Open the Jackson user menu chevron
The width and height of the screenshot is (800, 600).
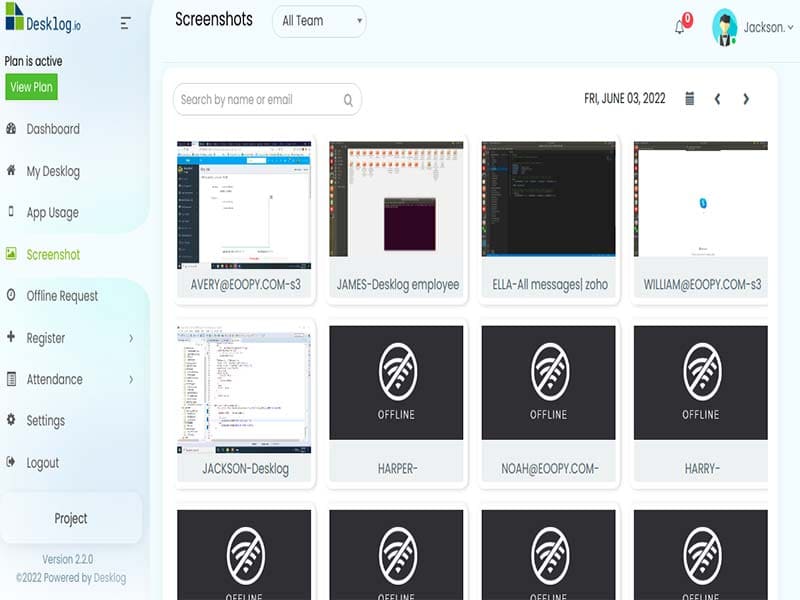click(x=790, y=28)
